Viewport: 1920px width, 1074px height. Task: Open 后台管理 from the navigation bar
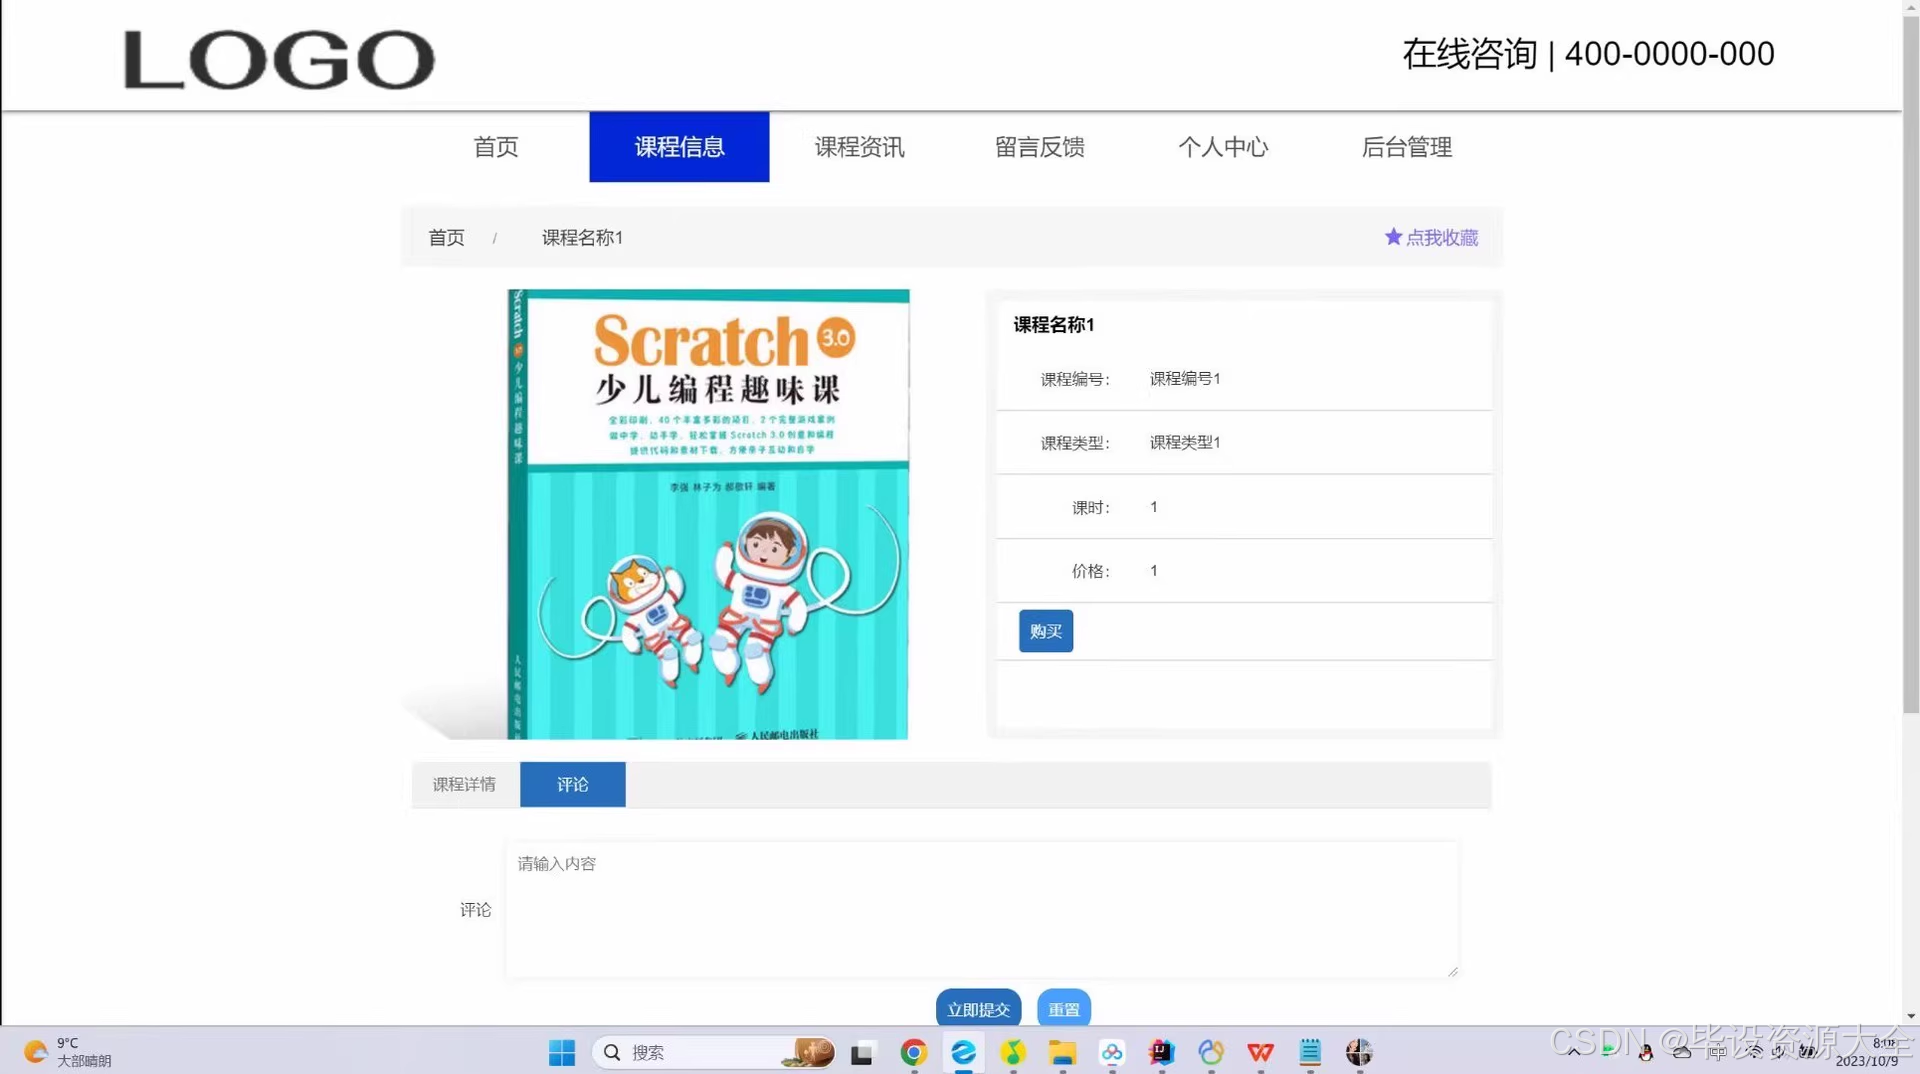tap(1406, 147)
